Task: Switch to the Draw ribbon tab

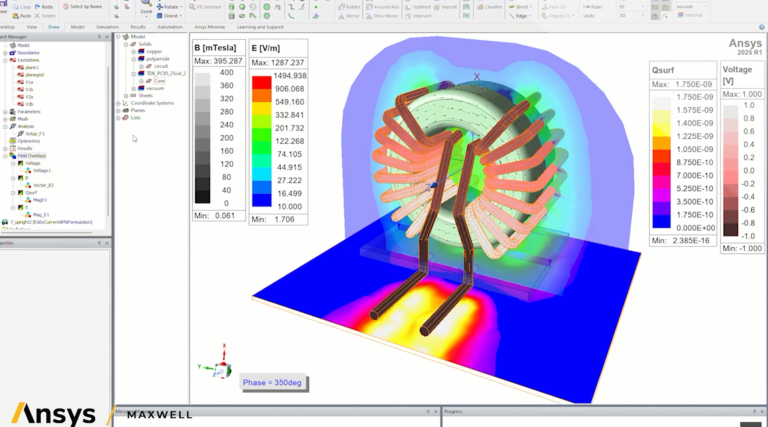Action: [54, 27]
